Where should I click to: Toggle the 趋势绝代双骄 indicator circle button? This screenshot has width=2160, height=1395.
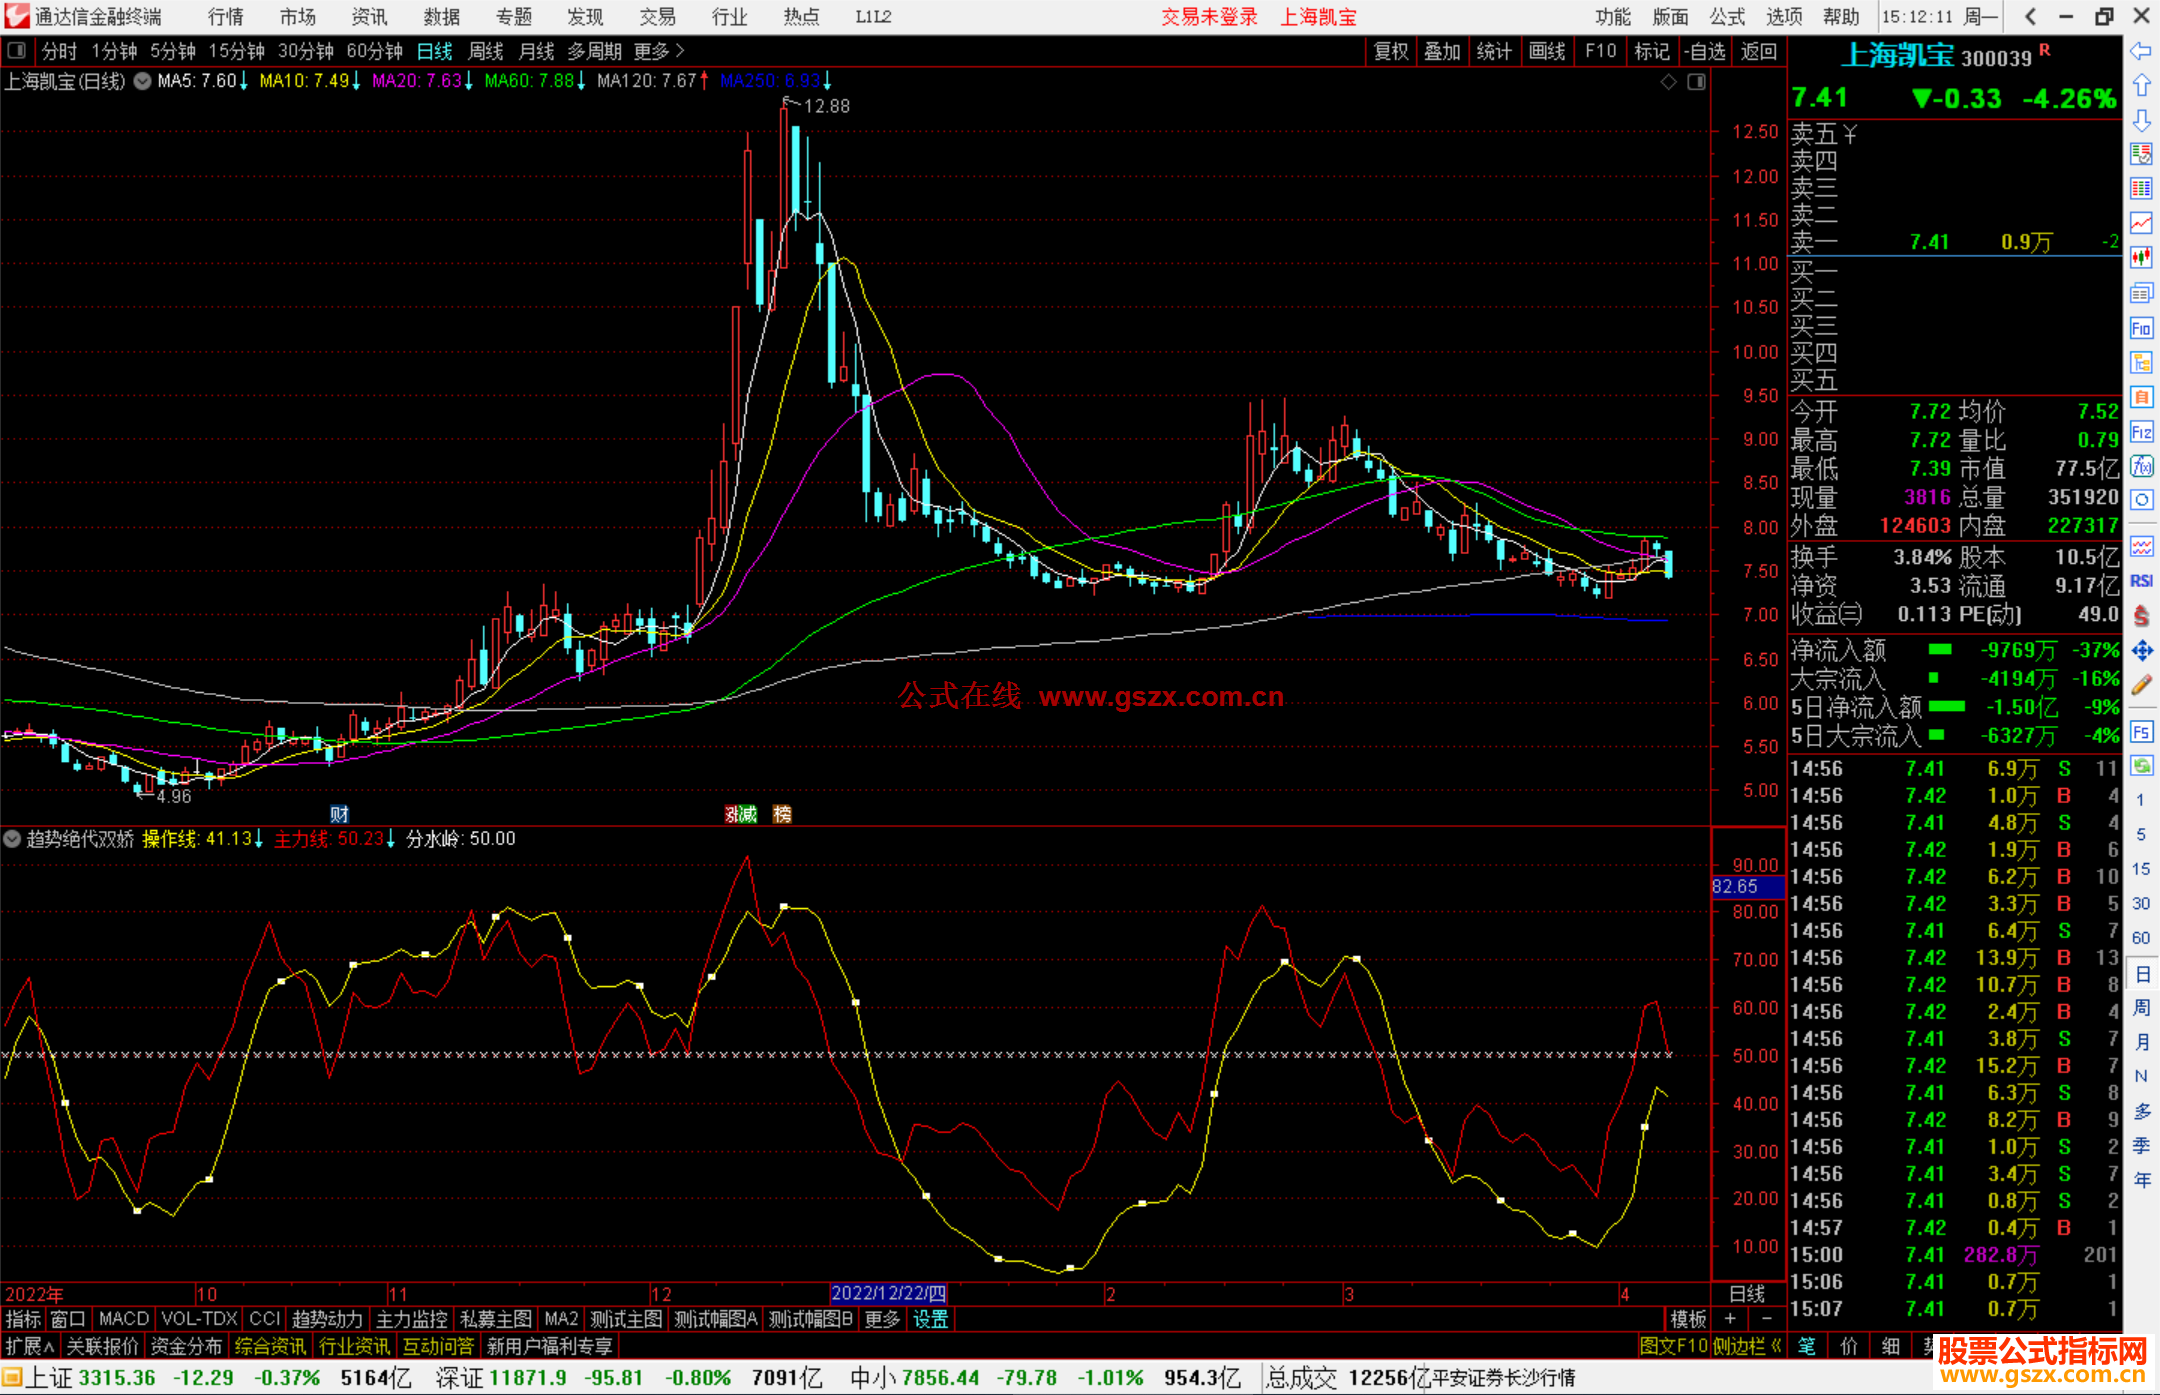[x=12, y=839]
